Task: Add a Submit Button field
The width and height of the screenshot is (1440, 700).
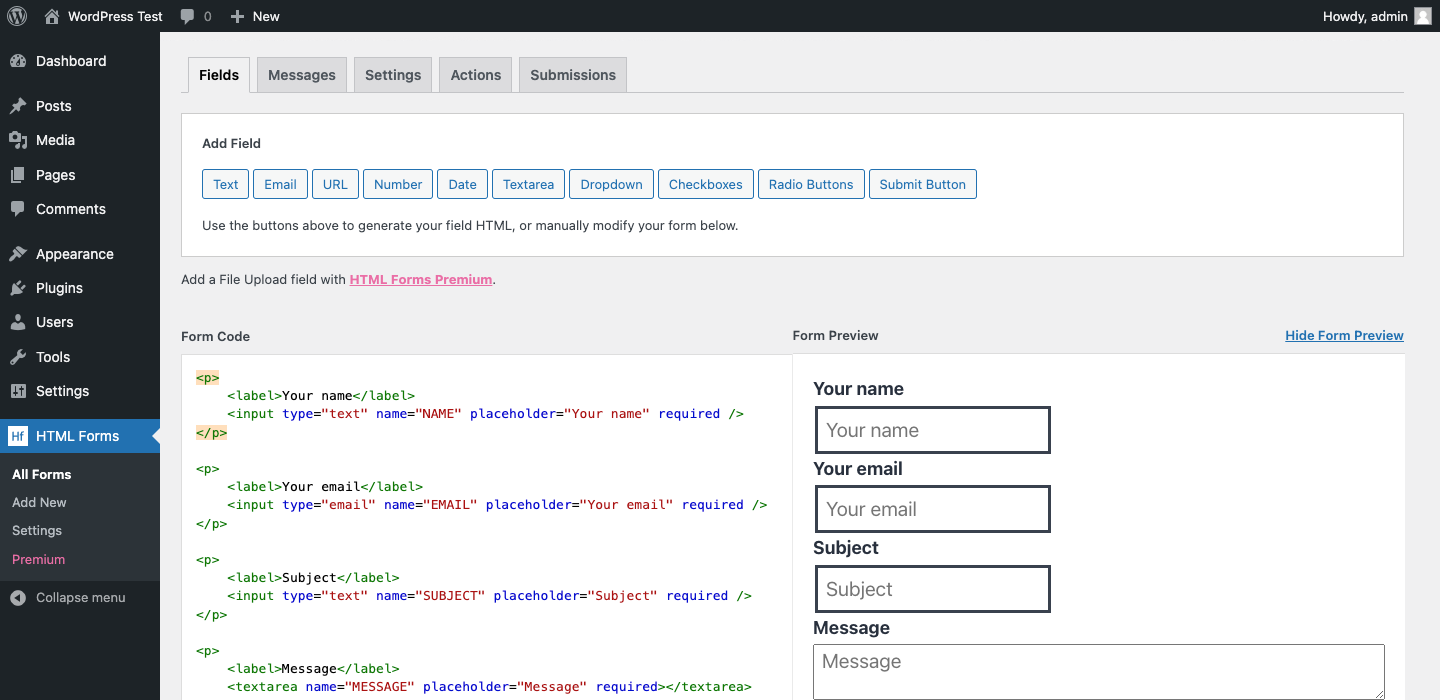Action: (922, 184)
